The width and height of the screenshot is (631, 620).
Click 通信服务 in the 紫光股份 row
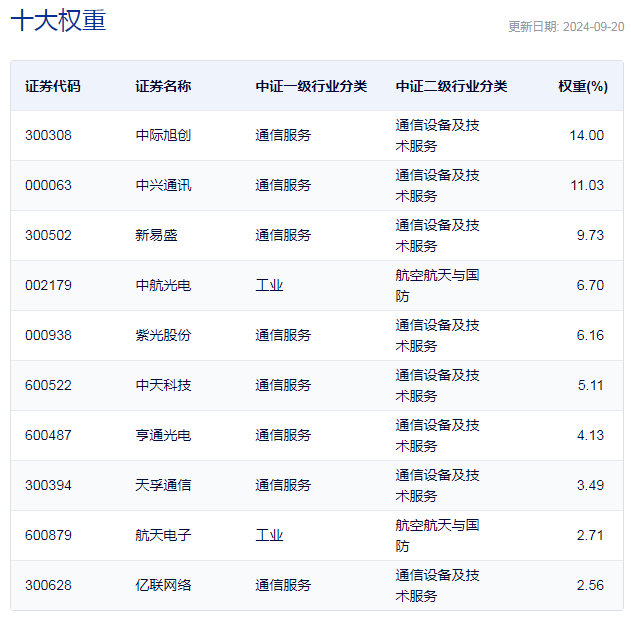click(283, 335)
